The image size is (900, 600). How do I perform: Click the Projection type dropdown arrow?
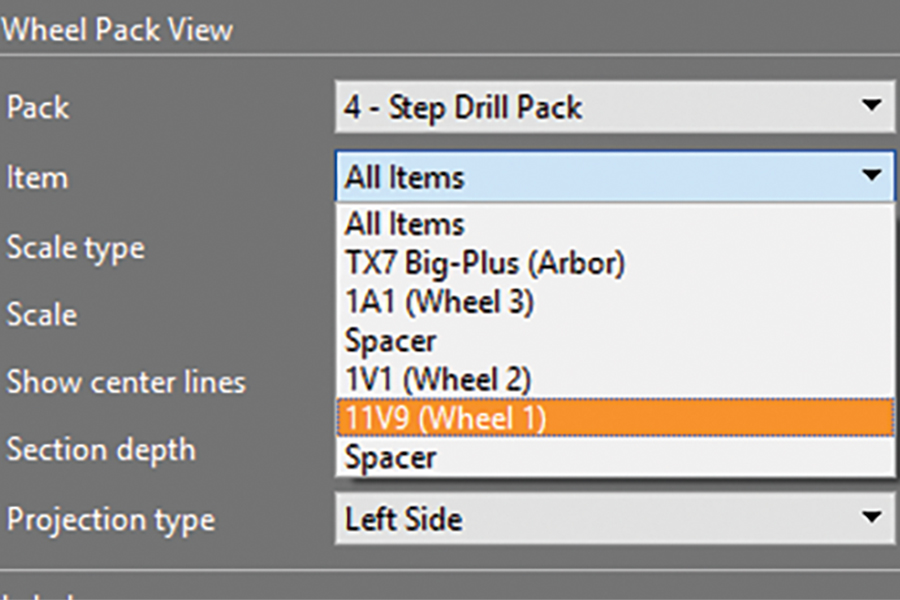click(x=871, y=519)
